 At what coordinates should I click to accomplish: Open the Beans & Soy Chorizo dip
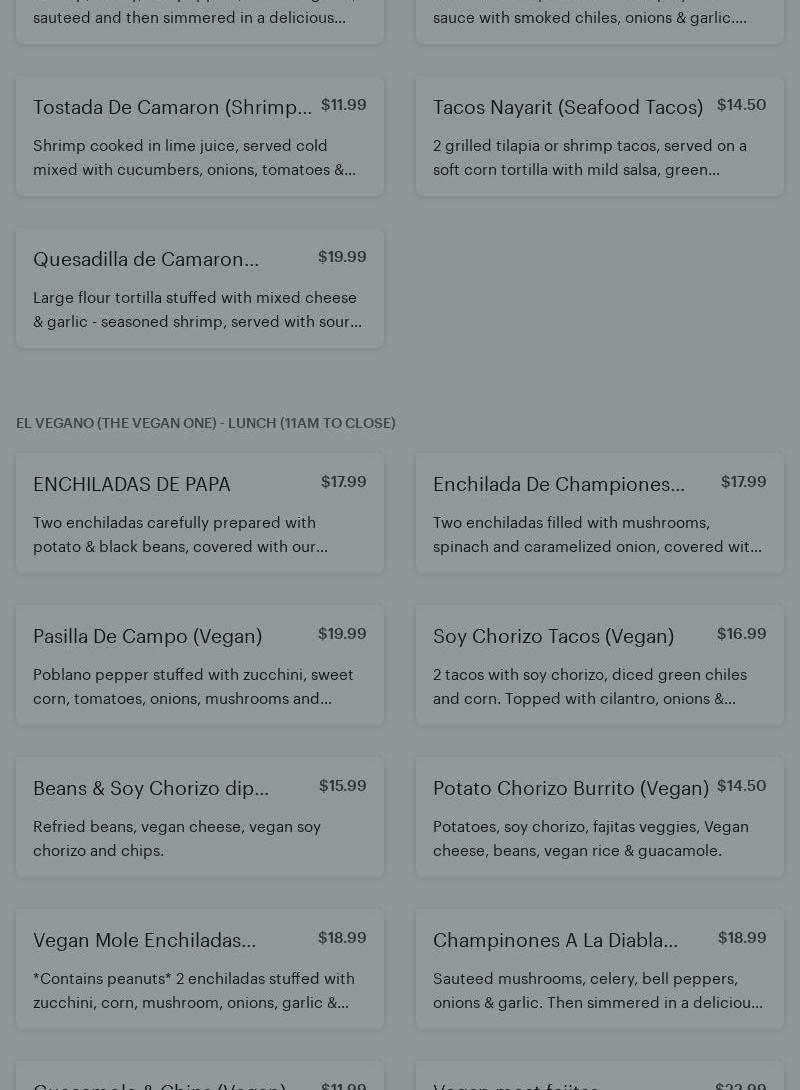[x=151, y=789]
